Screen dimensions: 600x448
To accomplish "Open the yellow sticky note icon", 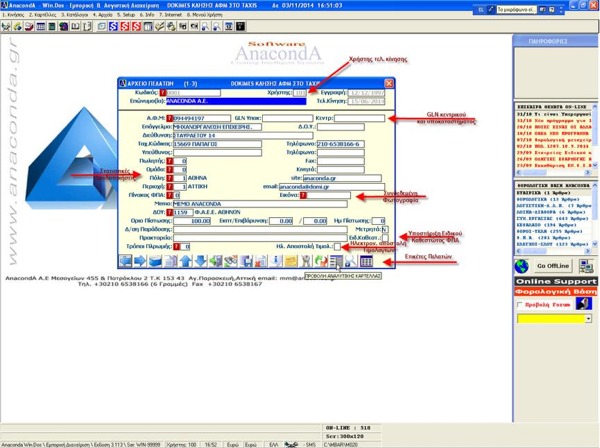I will pyautogui.click(x=291, y=261).
